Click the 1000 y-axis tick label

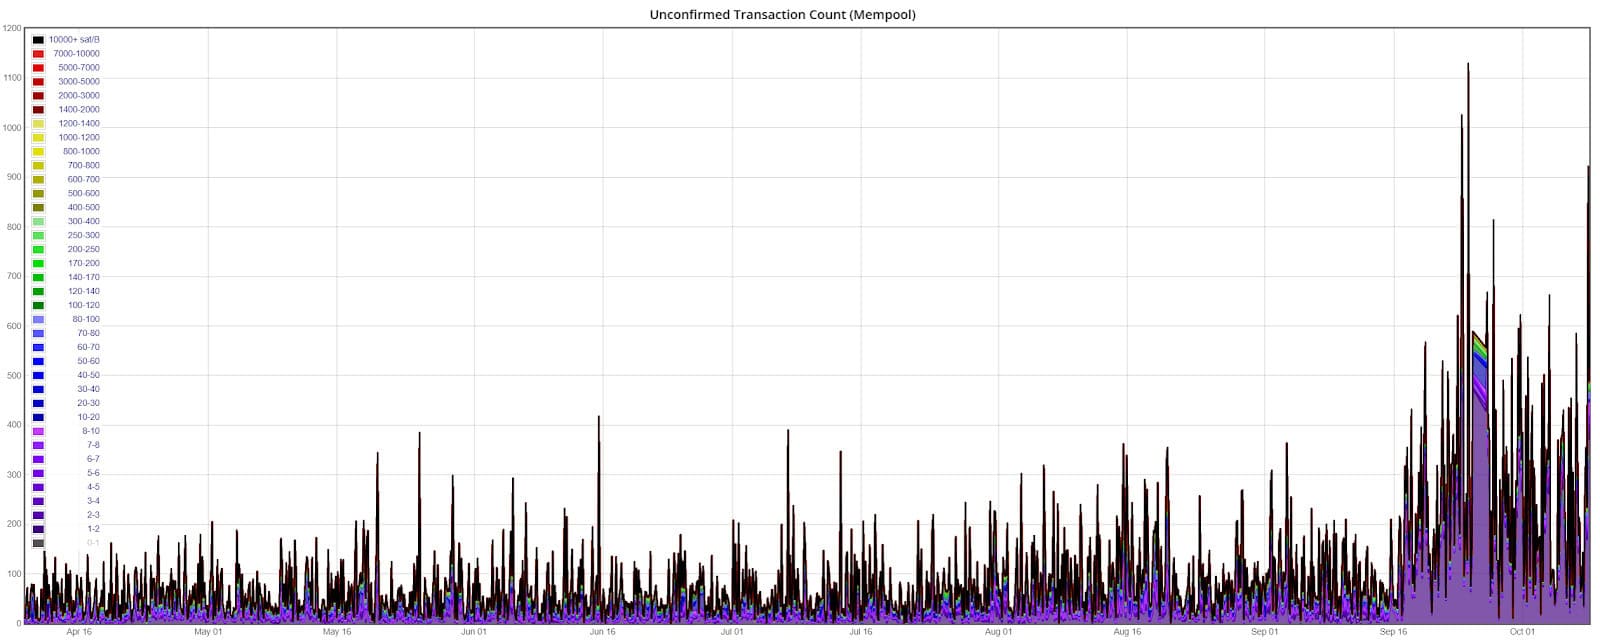(12, 128)
